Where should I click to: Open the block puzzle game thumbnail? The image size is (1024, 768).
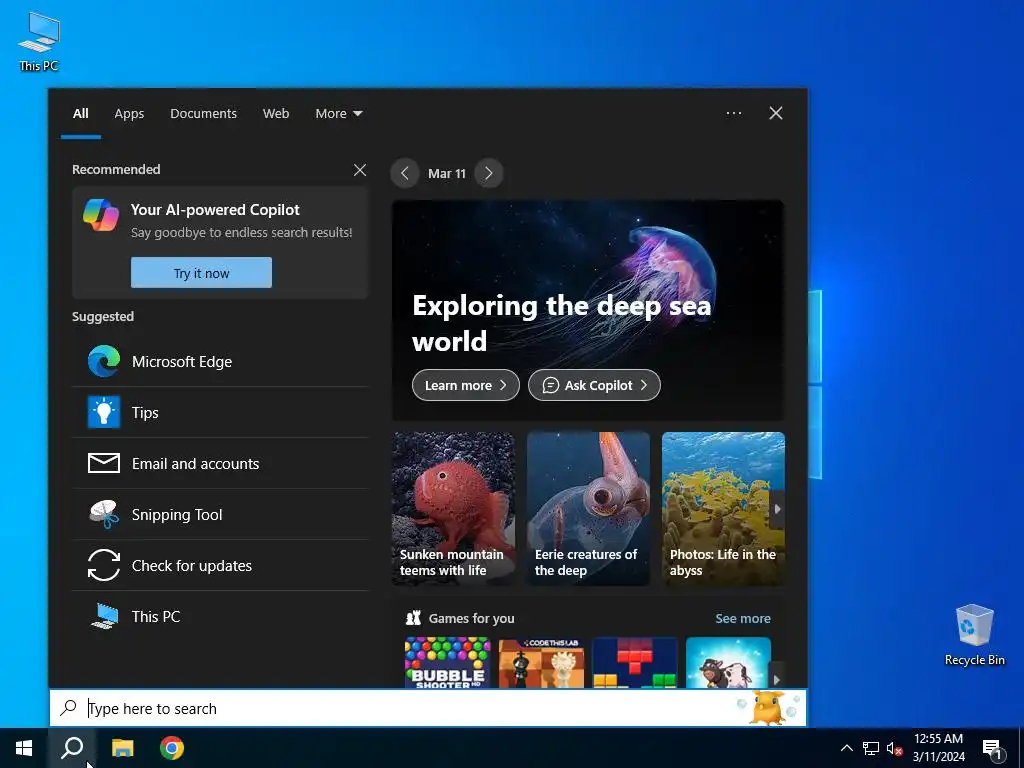click(x=635, y=662)
